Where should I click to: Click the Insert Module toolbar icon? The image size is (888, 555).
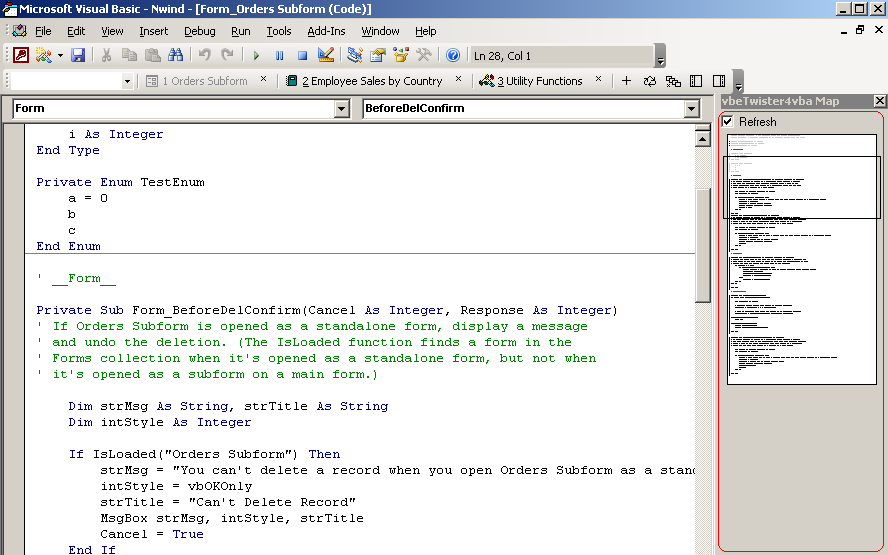click(x=44, y=55)
